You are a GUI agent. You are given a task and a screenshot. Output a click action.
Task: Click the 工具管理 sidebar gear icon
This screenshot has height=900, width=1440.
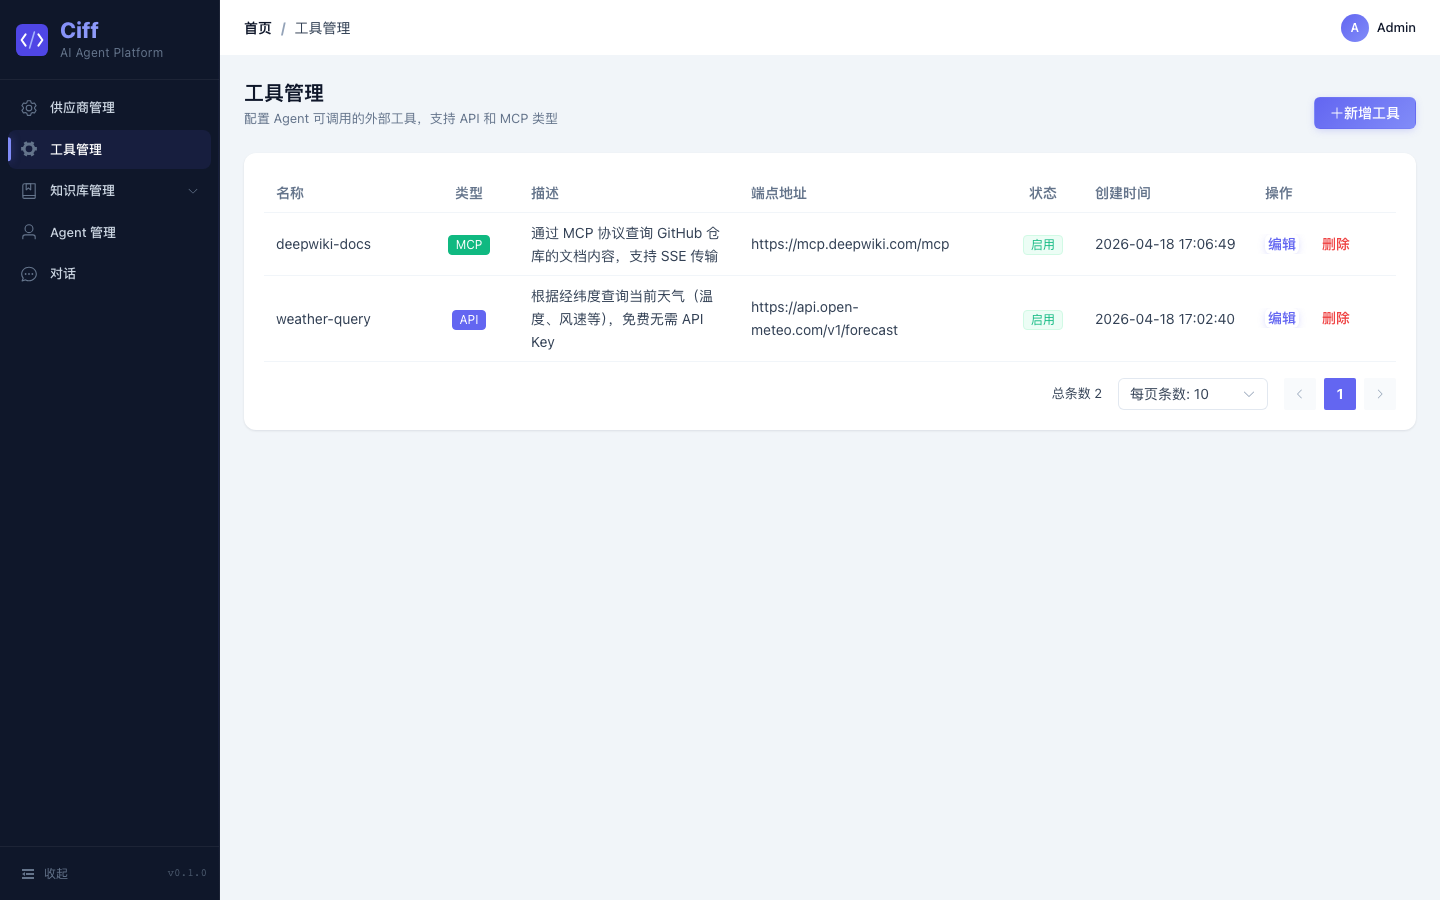29,149
